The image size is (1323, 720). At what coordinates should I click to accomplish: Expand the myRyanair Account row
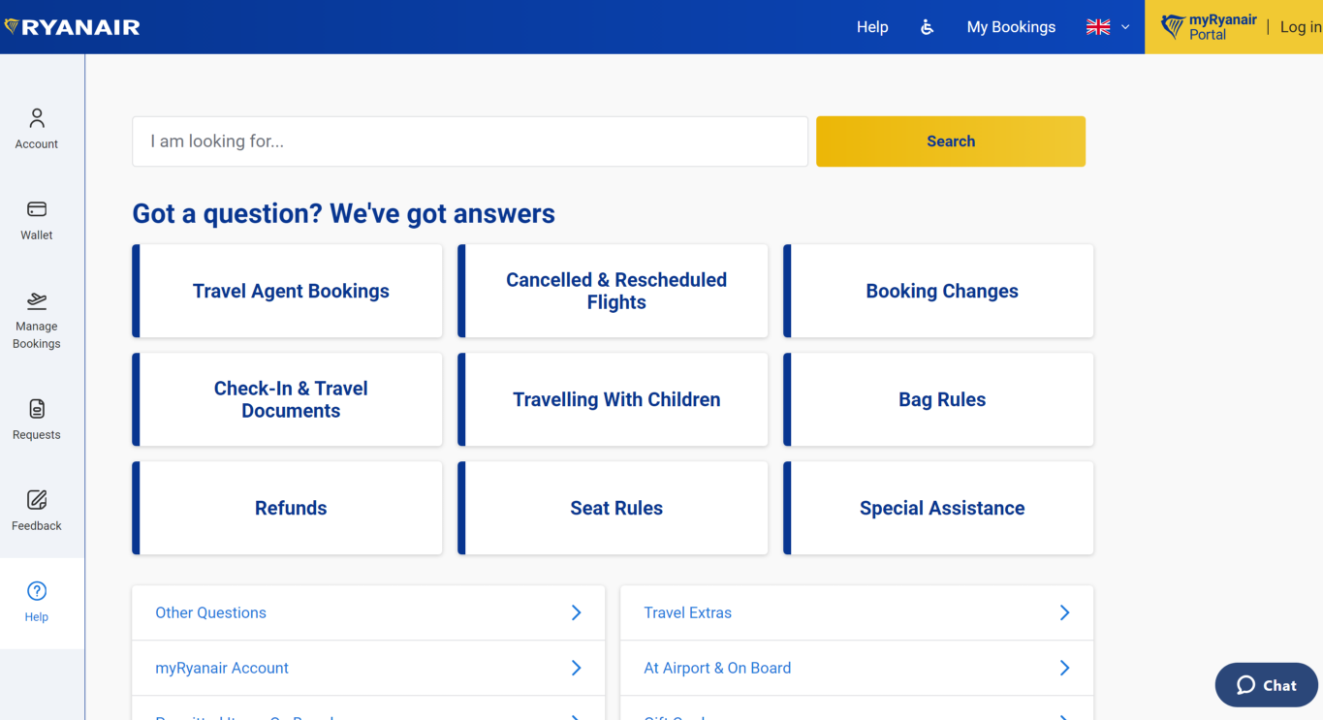coord(368,668)
